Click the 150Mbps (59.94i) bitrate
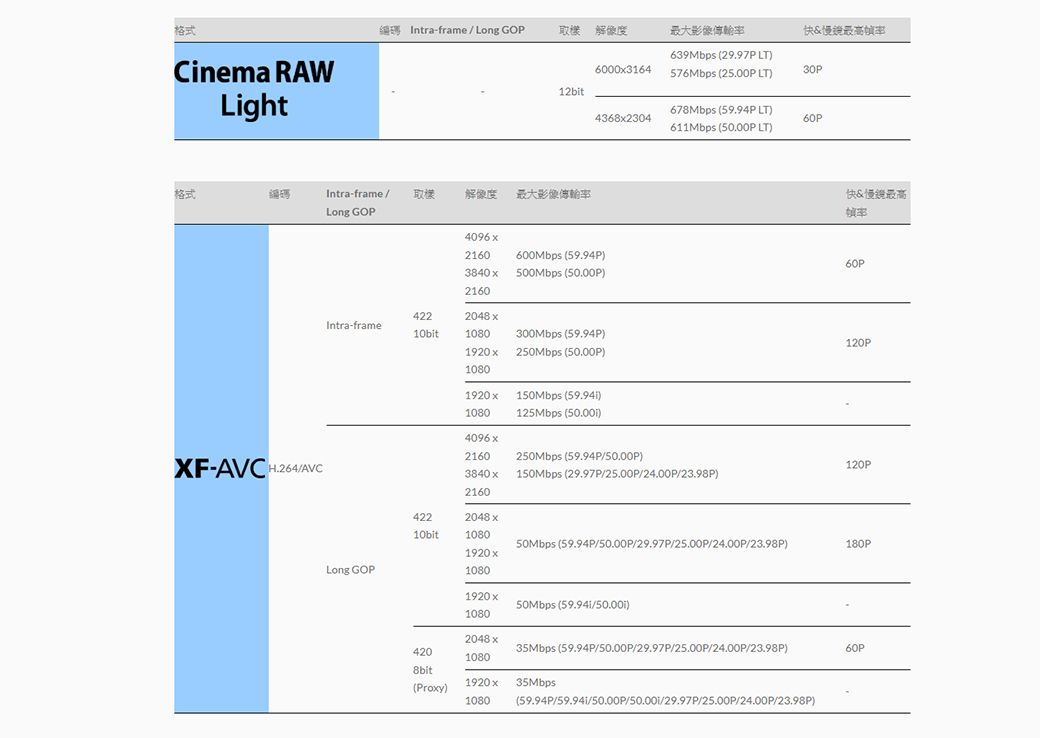This screenshot has width=1040, height=738. [x=558, y=395]
